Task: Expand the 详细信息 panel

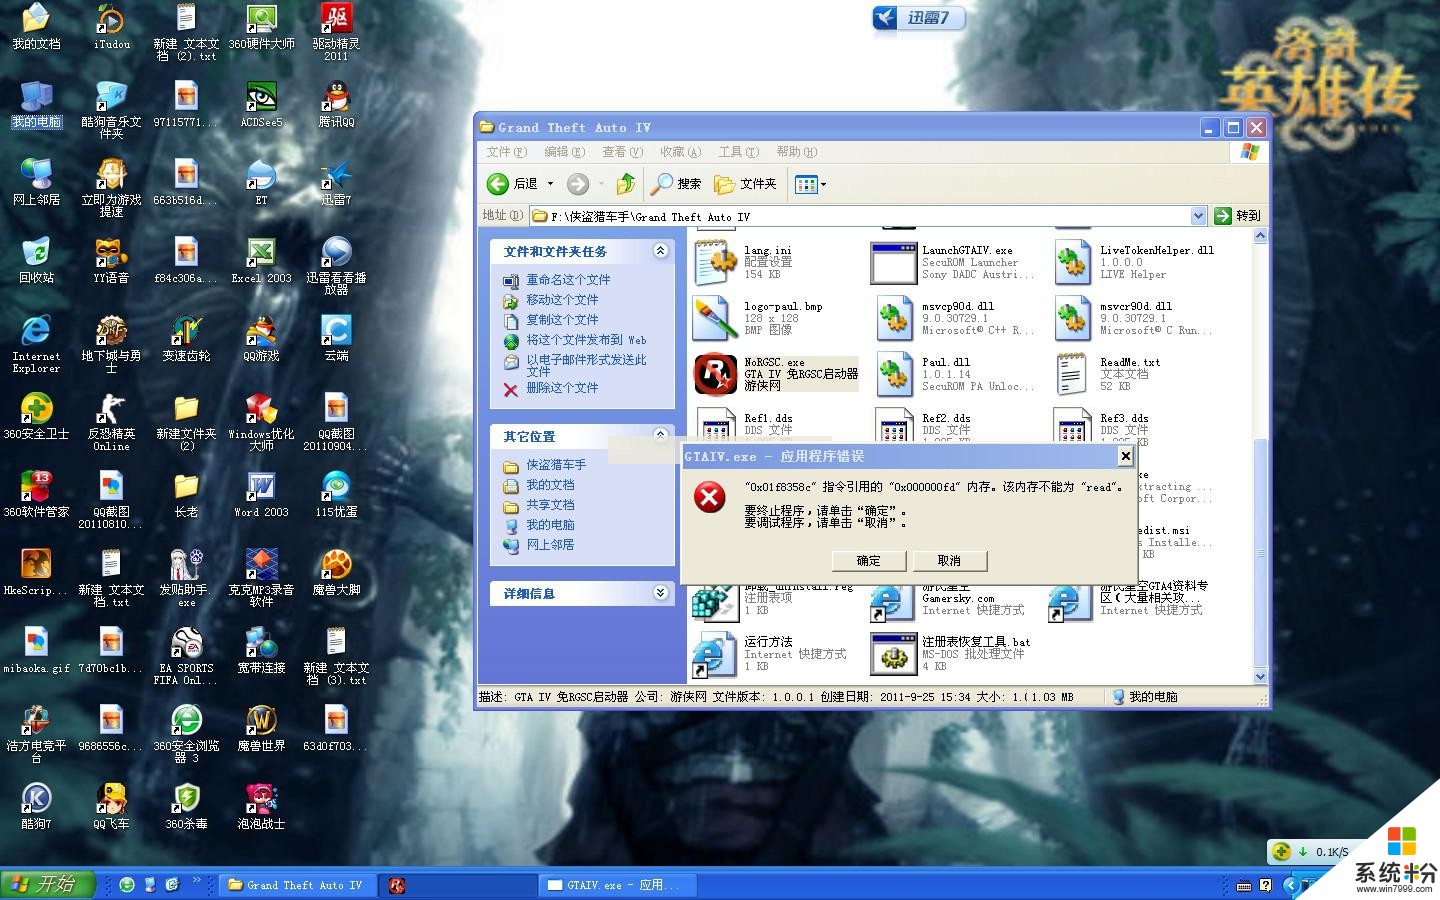Action: point(660,593)
